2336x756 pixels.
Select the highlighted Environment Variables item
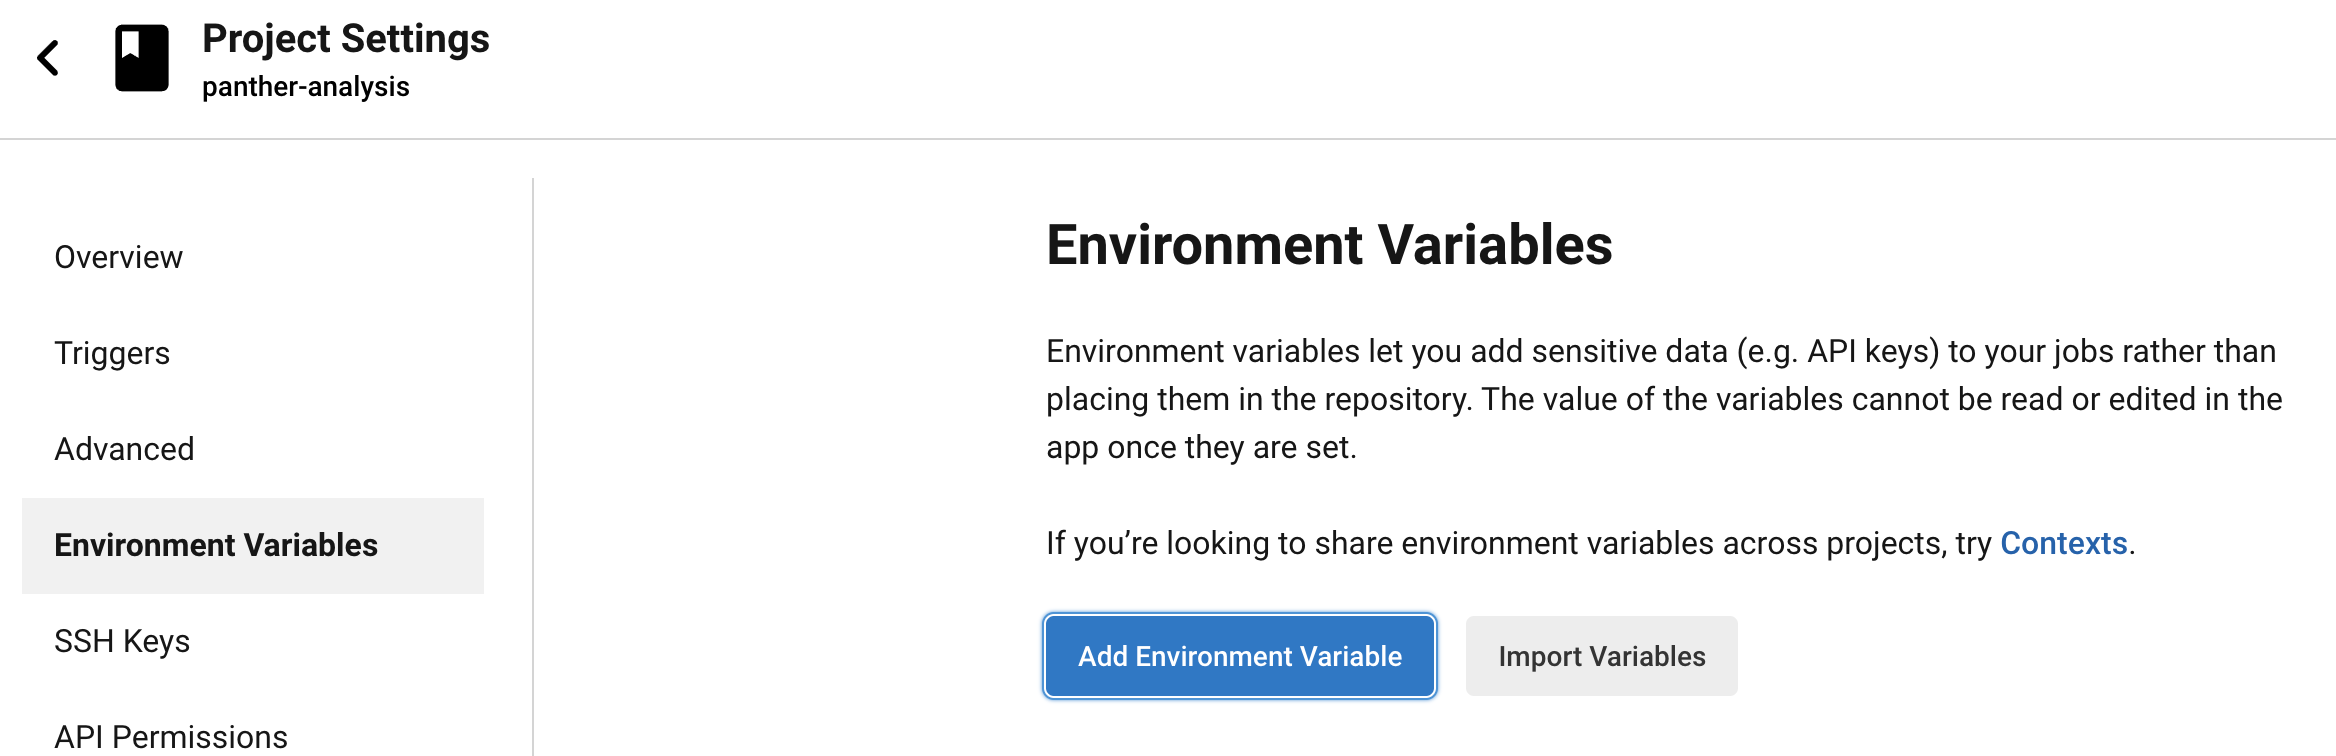(216, 546)
